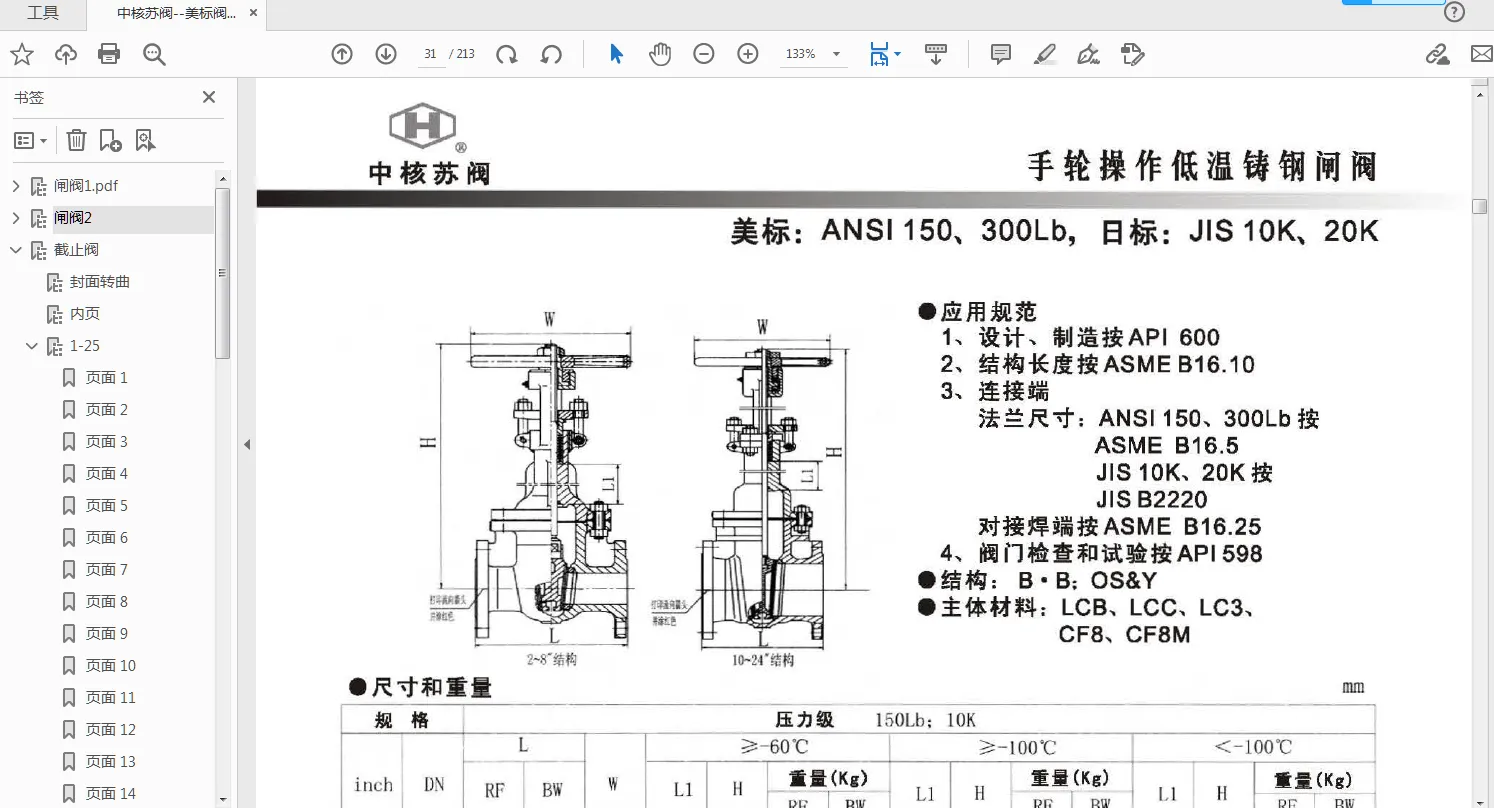This screenshot has width=1494, height=808.
Task: Open bookmark options list dropdown
Action: tap(30, 141)
